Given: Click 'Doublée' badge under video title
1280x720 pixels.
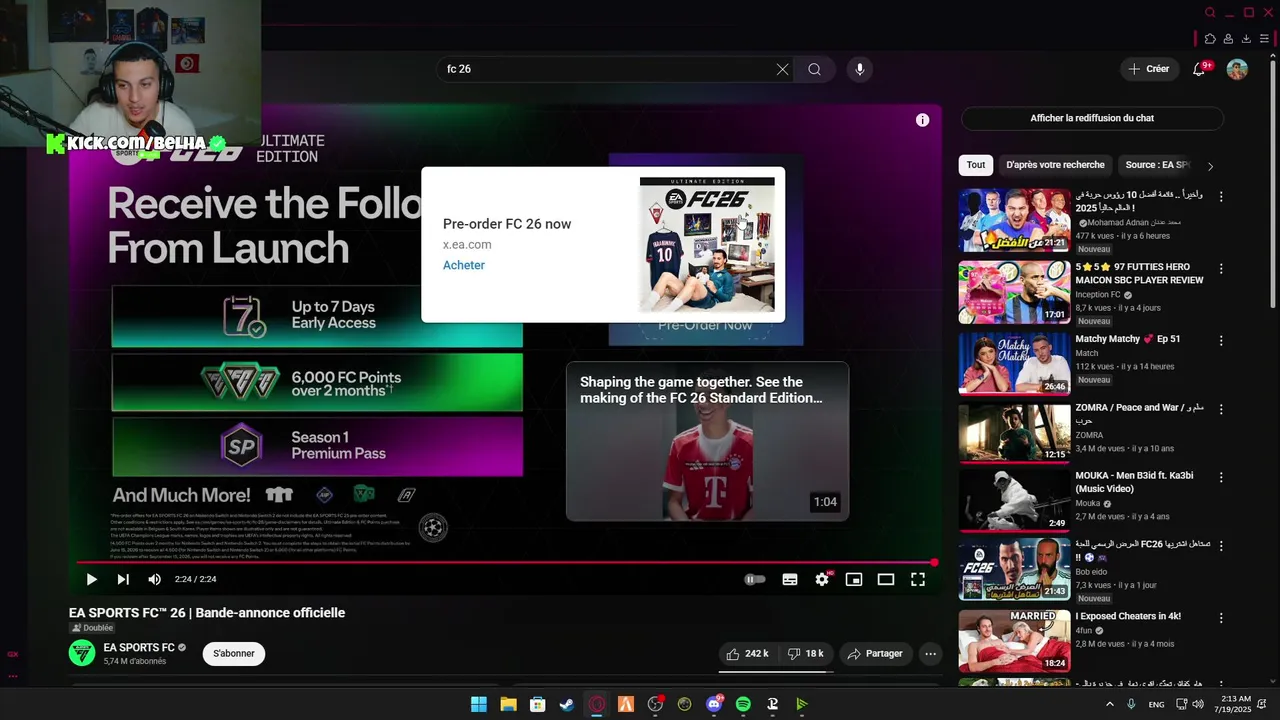Looking at the screenshot, I should (x=92, y=628).
